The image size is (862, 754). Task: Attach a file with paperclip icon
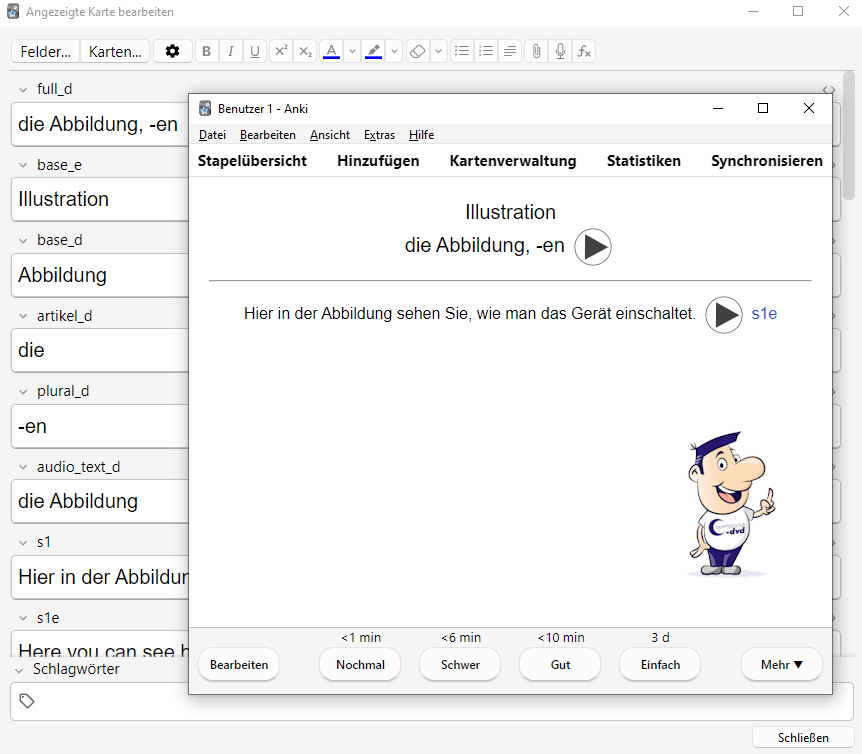[x=536, y=51]
